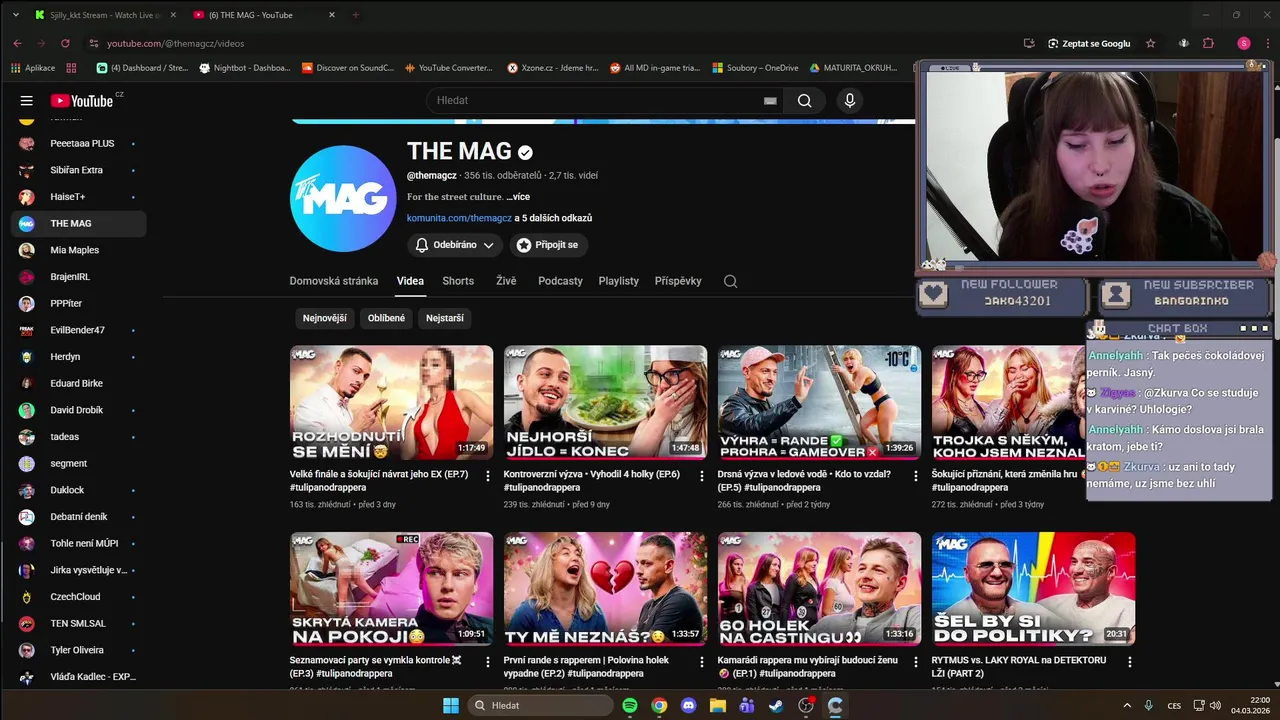The width and height of the screenshot is (1280, 720).
Task: Select CzechCloud channel in sidebar
Action: coord(78,597)
